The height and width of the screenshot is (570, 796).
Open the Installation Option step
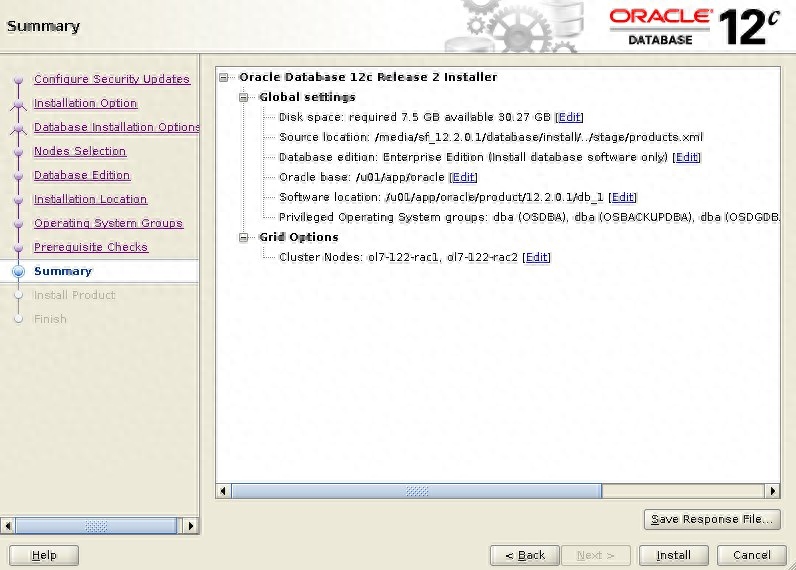click(85, 103)
